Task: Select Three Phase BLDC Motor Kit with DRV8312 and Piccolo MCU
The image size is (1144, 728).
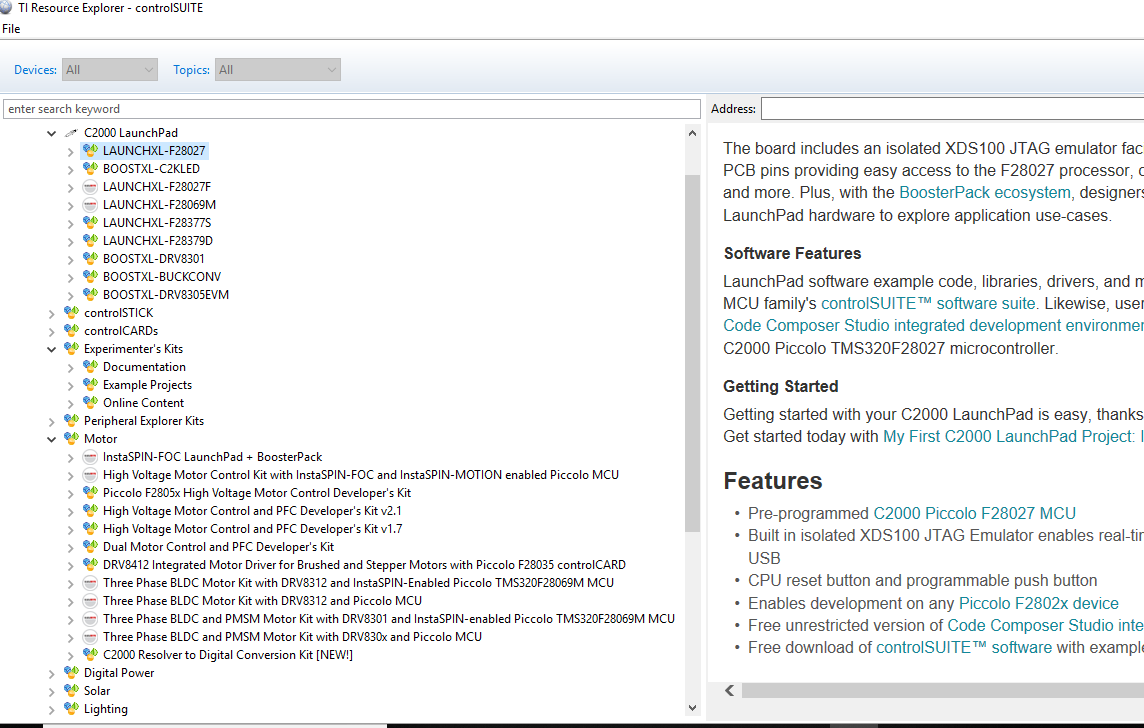Action: pyautogui.click(x=262, y=601)
